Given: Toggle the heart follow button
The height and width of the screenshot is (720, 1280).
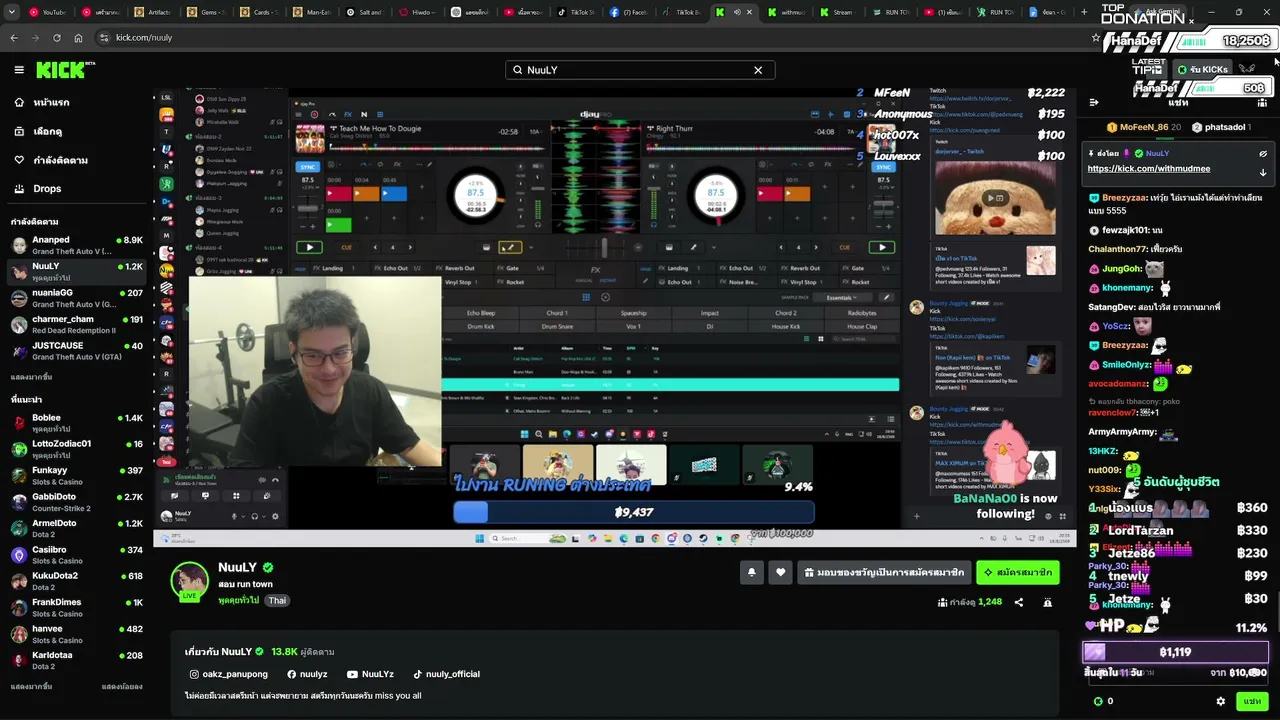Looking at the screenshot, I should click(x=781, y=572).
